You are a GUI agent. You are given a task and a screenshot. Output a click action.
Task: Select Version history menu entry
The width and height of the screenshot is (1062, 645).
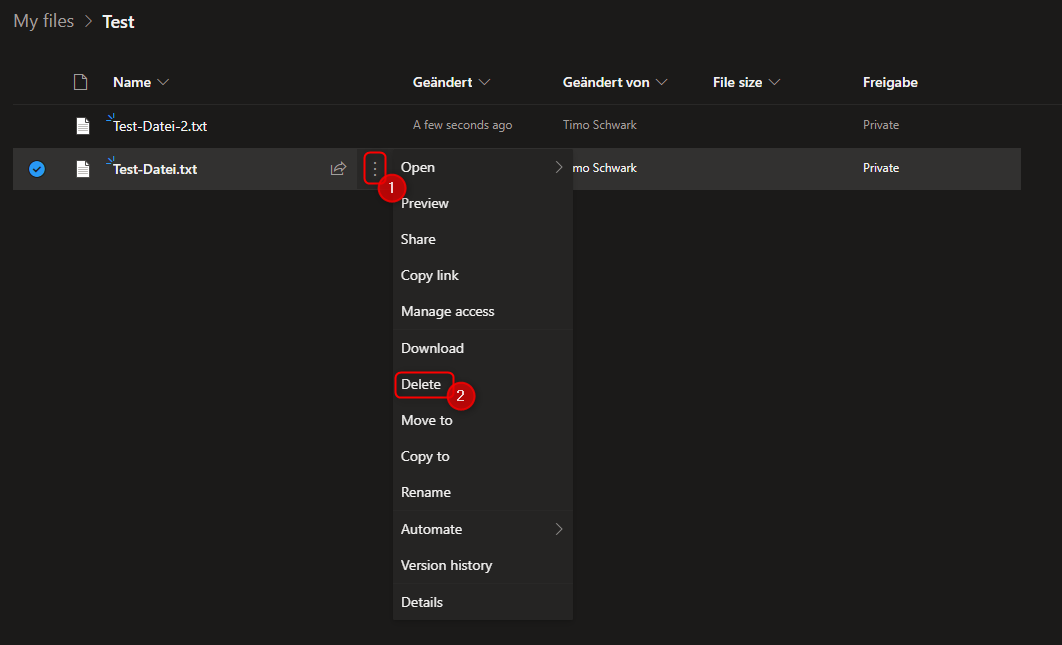coord(446,565)
